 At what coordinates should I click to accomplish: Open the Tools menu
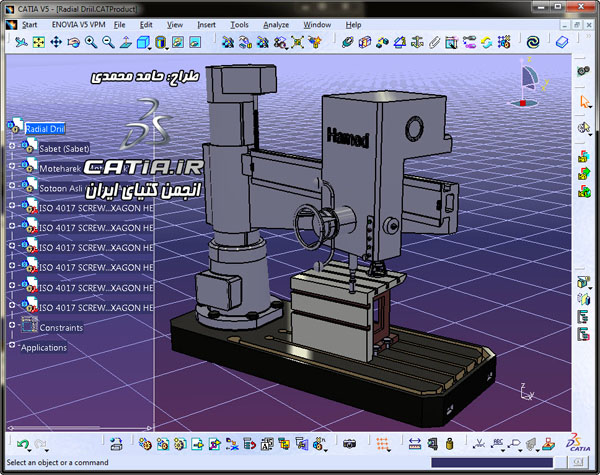point(239,25)
